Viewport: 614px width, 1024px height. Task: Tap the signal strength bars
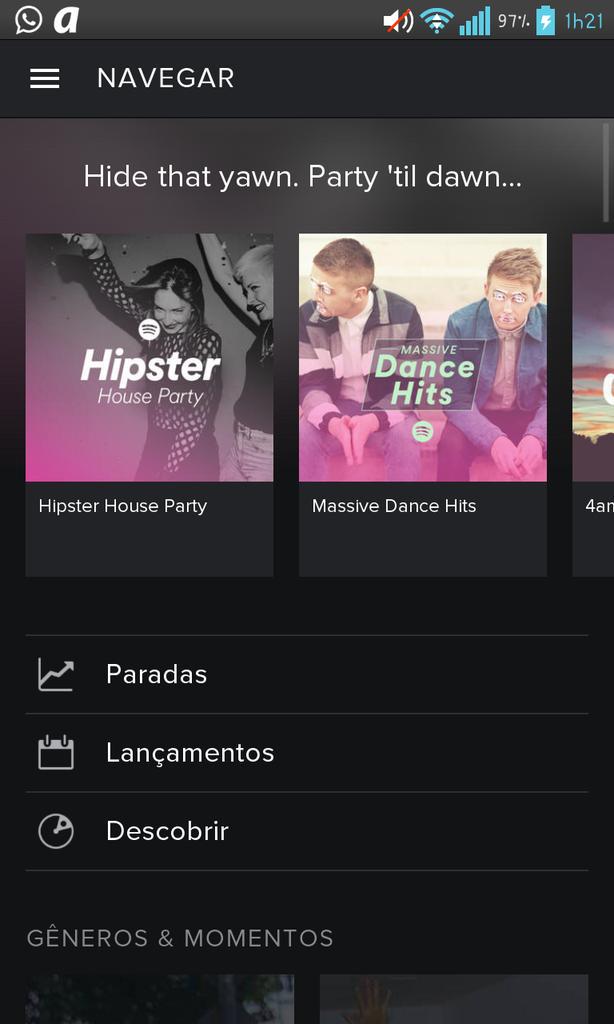click(x=474, y=21)
